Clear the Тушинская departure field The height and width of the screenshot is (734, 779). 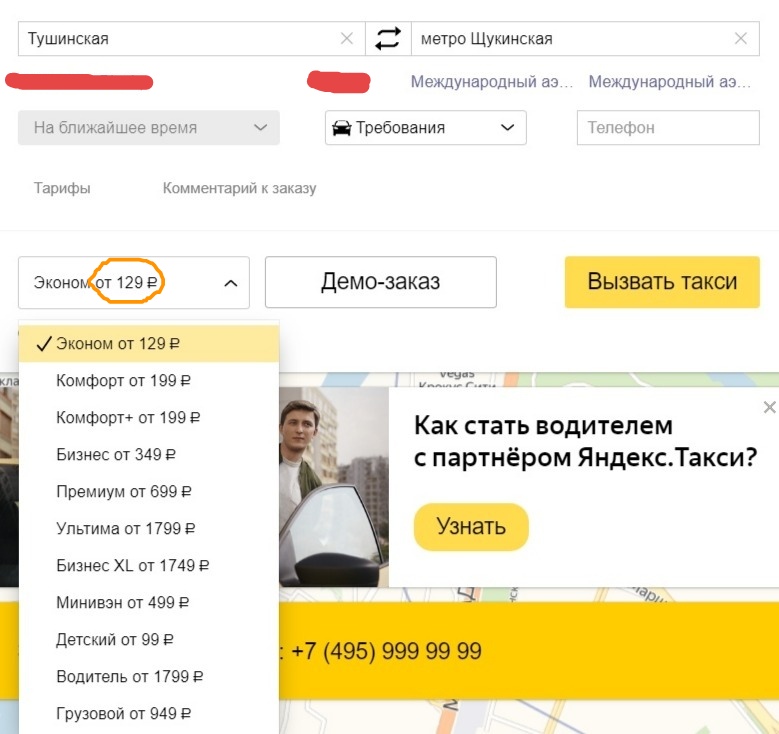tap(347, 38)
